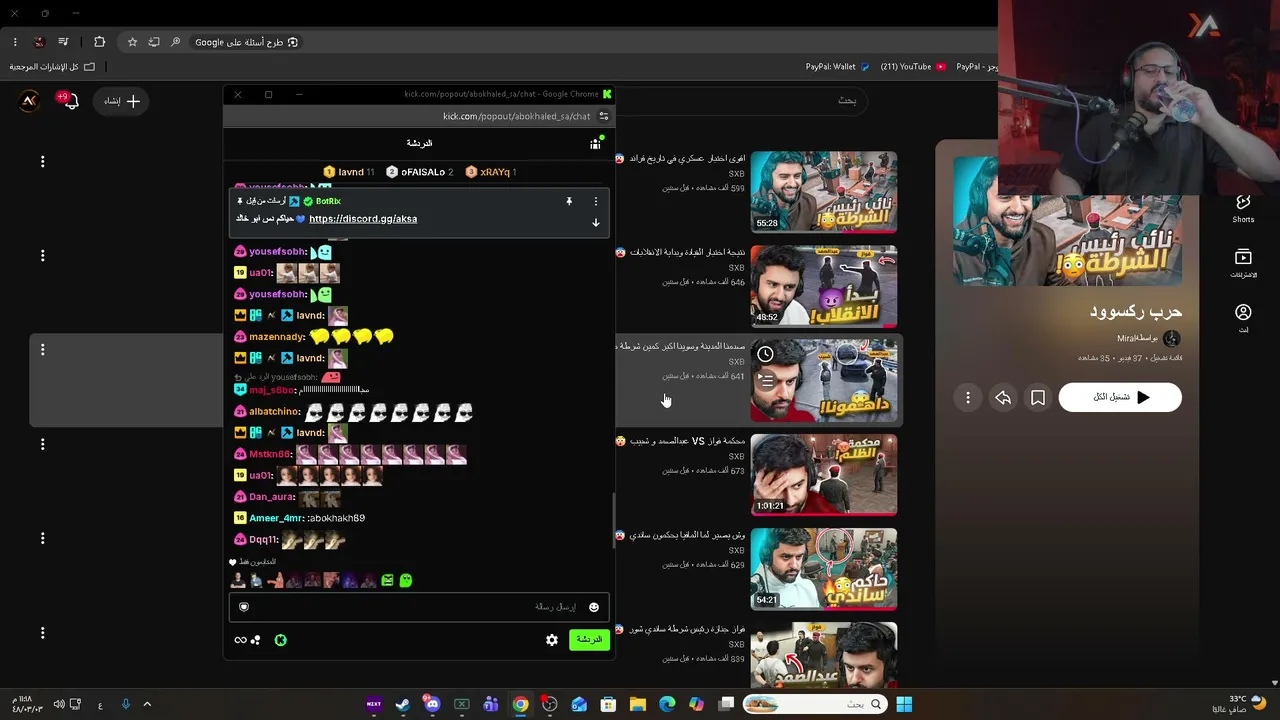Open three-dot options on pinned BotRix message
This screenshot has height=720, width=1280.
[596, 201]
